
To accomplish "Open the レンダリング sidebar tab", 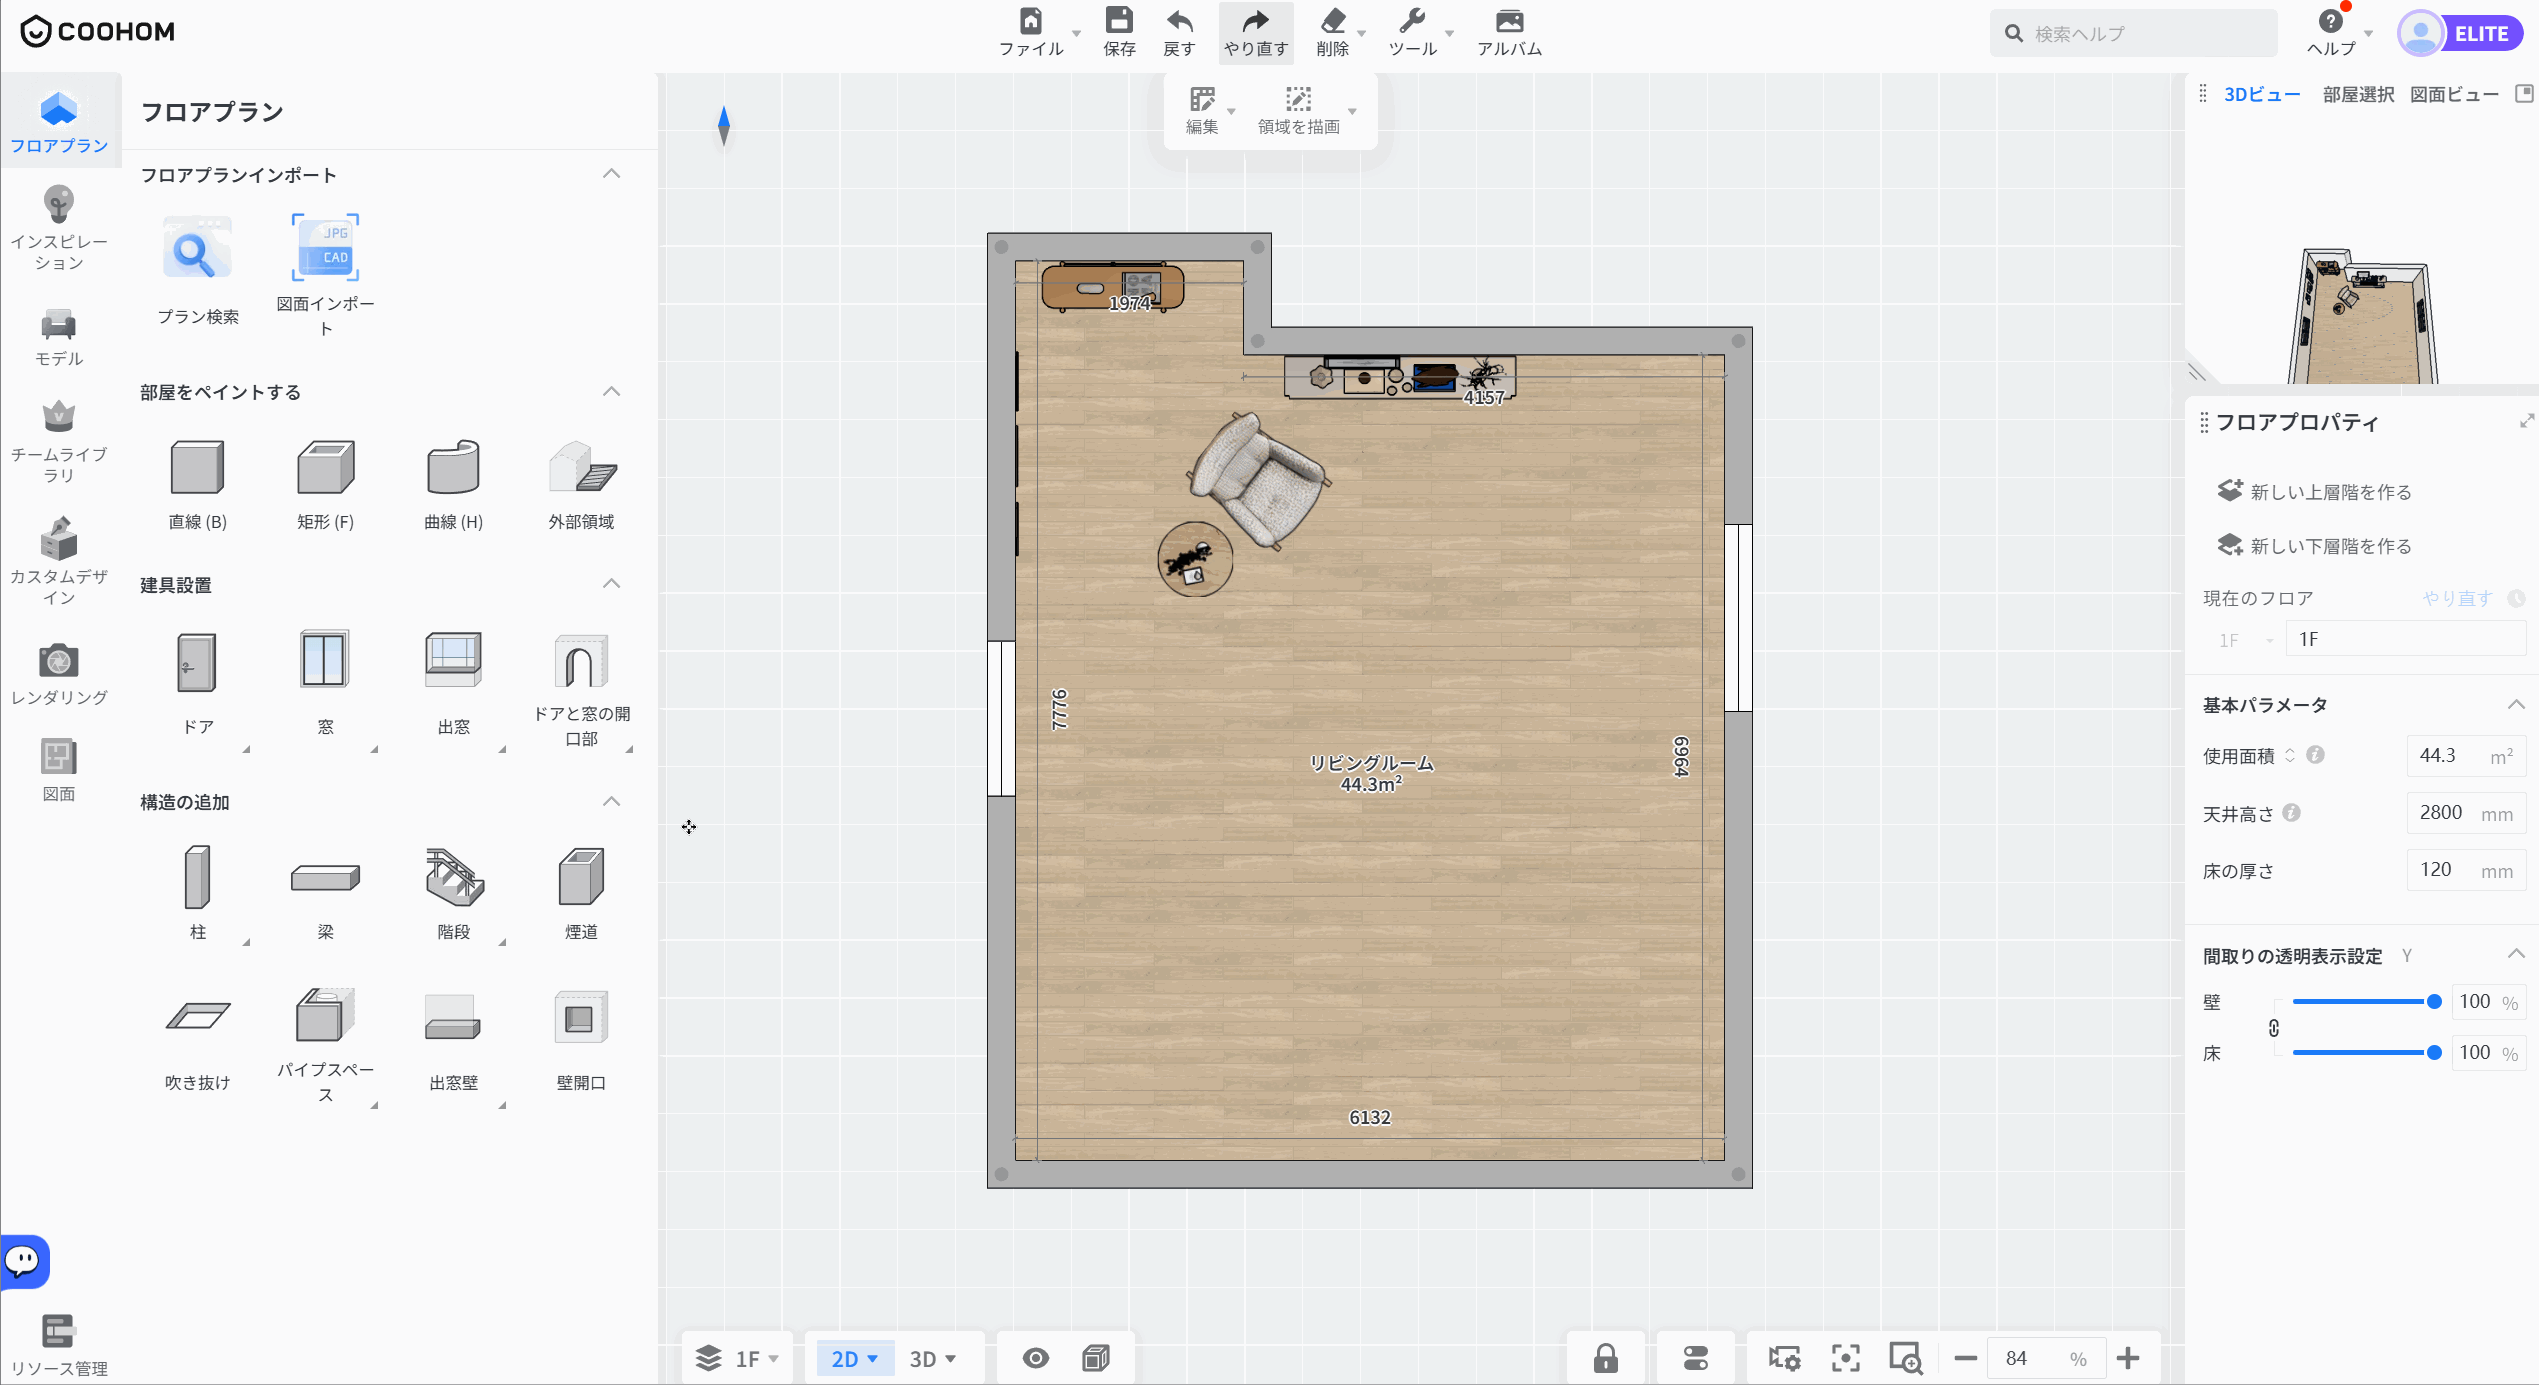I will tap(59, 674).
